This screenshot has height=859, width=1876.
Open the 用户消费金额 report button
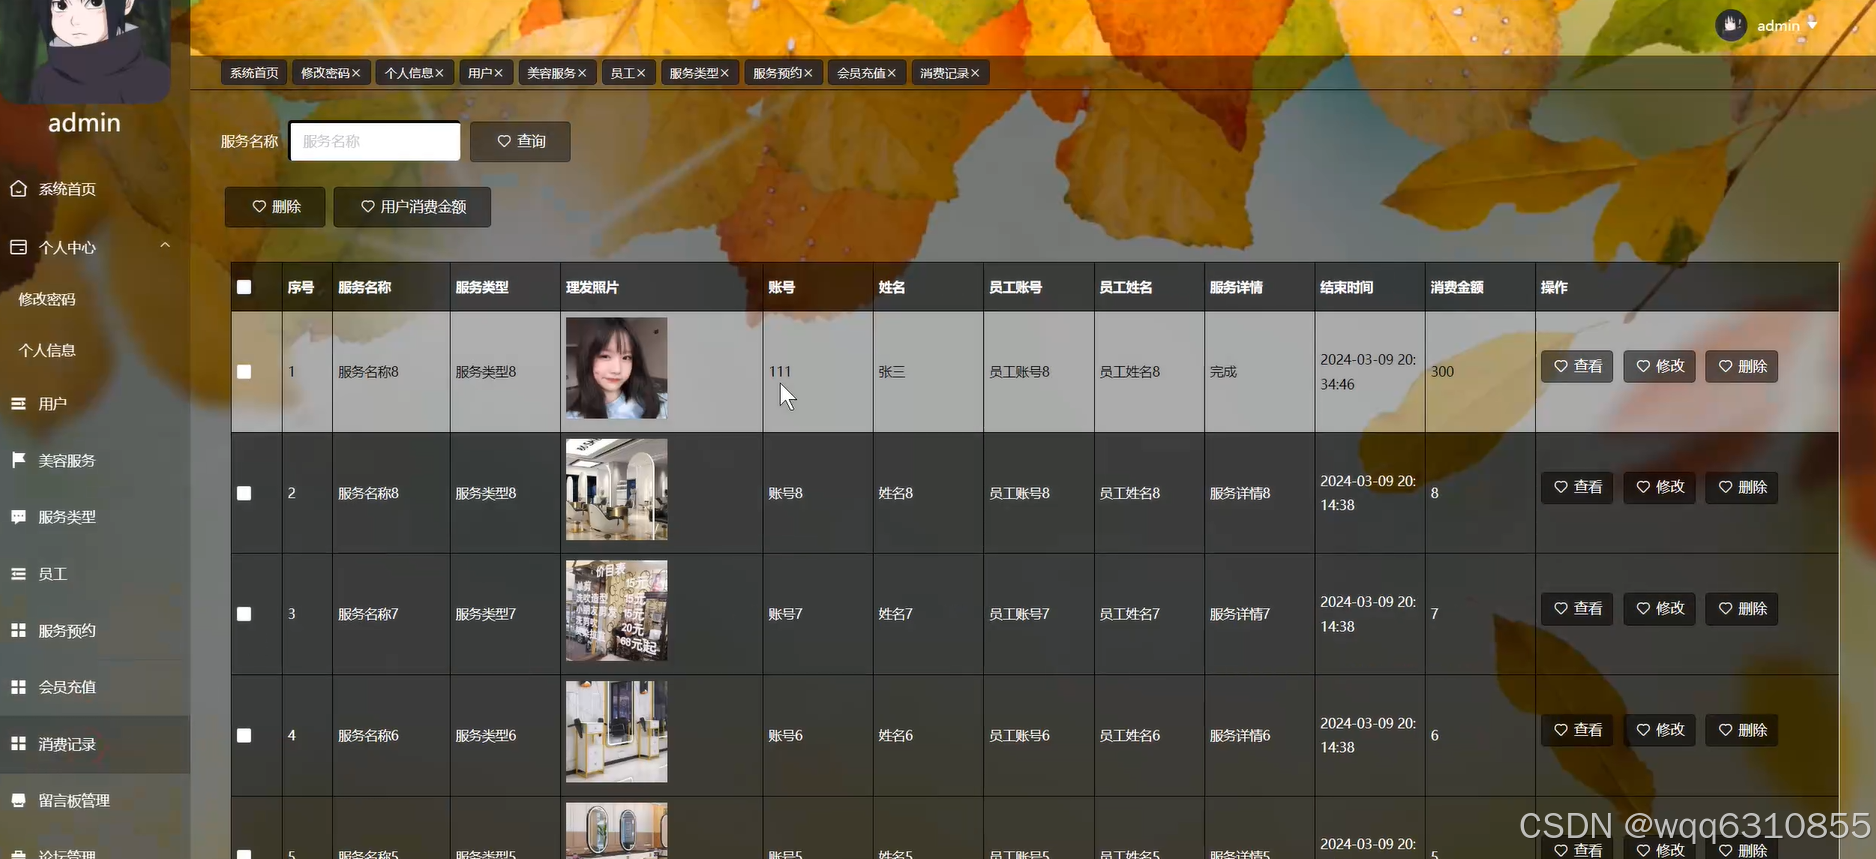412,207
